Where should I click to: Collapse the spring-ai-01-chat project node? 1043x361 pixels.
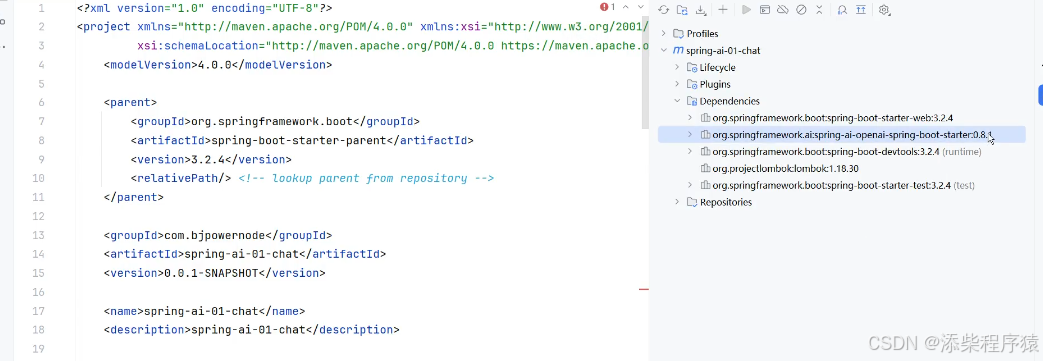[x=664, y=51]
